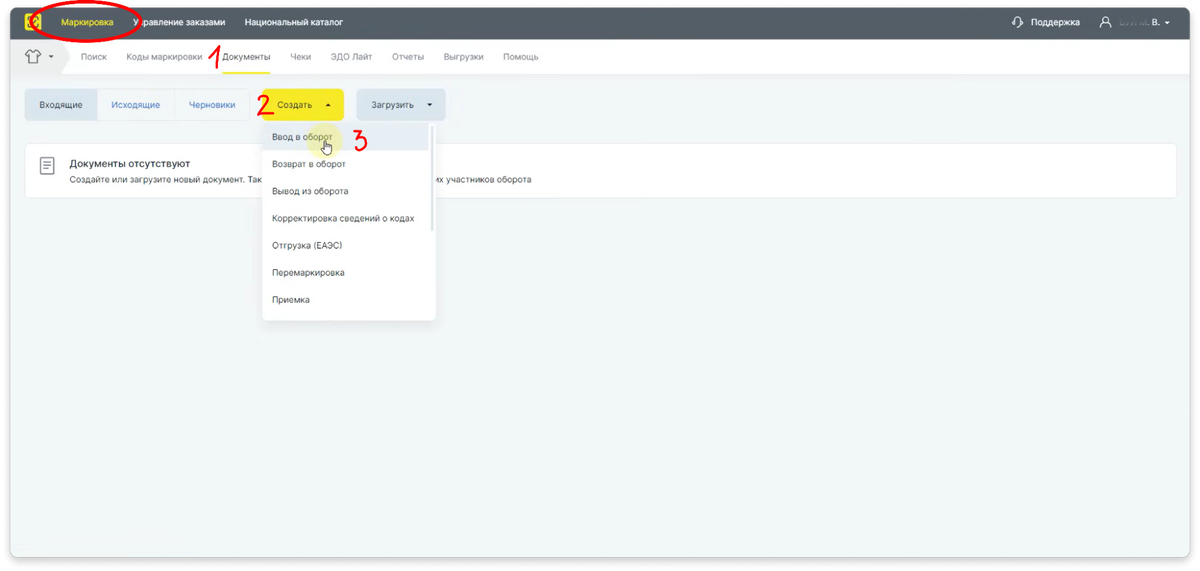This screenshot has height=571, width=1200.
Task: Click the dropdown menu scrollbar
Action: point(432,178)
